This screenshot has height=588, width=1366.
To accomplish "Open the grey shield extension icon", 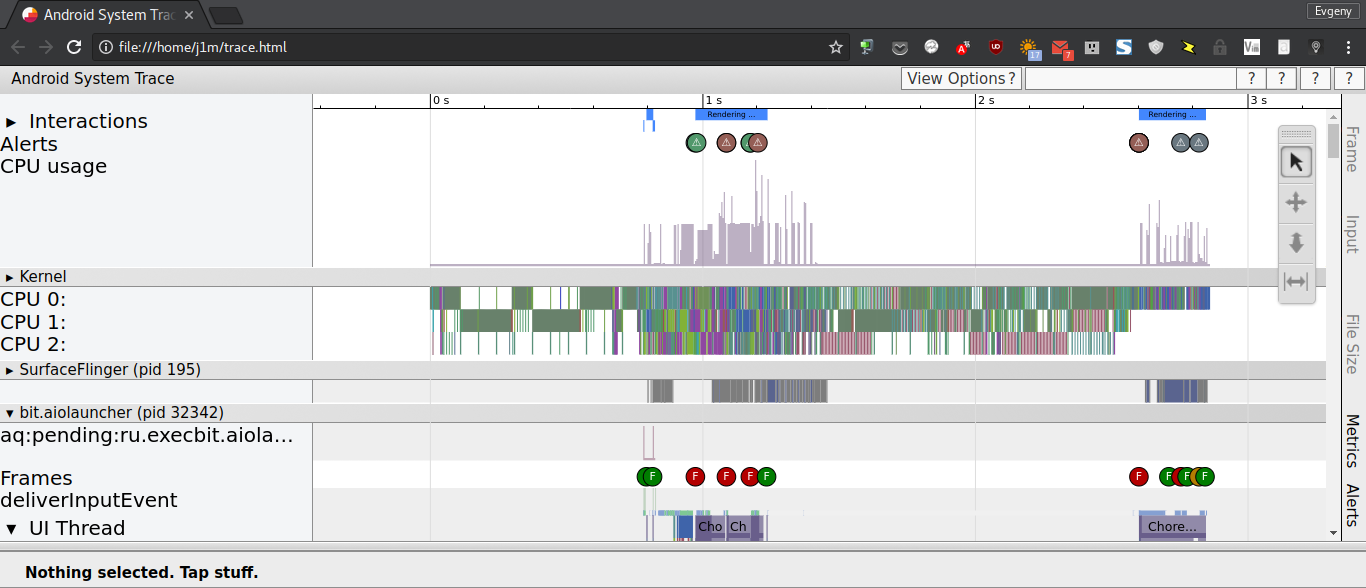I will click(1156, 47).
